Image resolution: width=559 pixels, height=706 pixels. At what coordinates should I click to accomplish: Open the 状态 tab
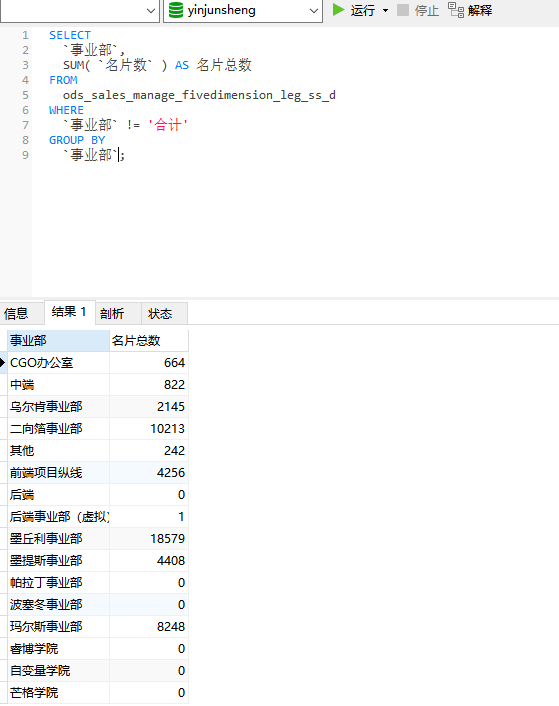(160, 313)
